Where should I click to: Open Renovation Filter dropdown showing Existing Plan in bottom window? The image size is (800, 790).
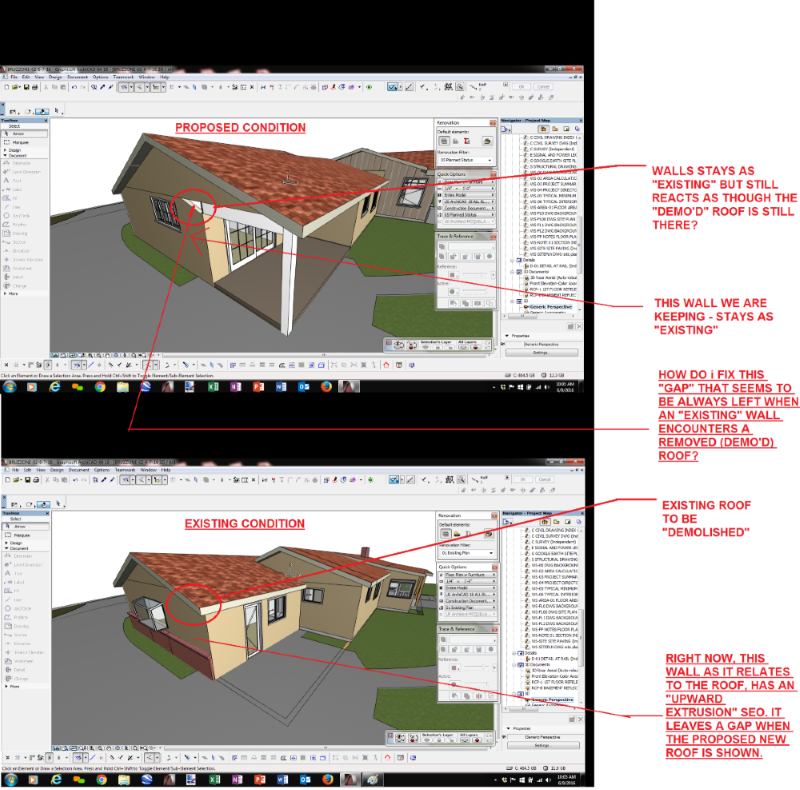pyautogui.click(x=467, y=553)
